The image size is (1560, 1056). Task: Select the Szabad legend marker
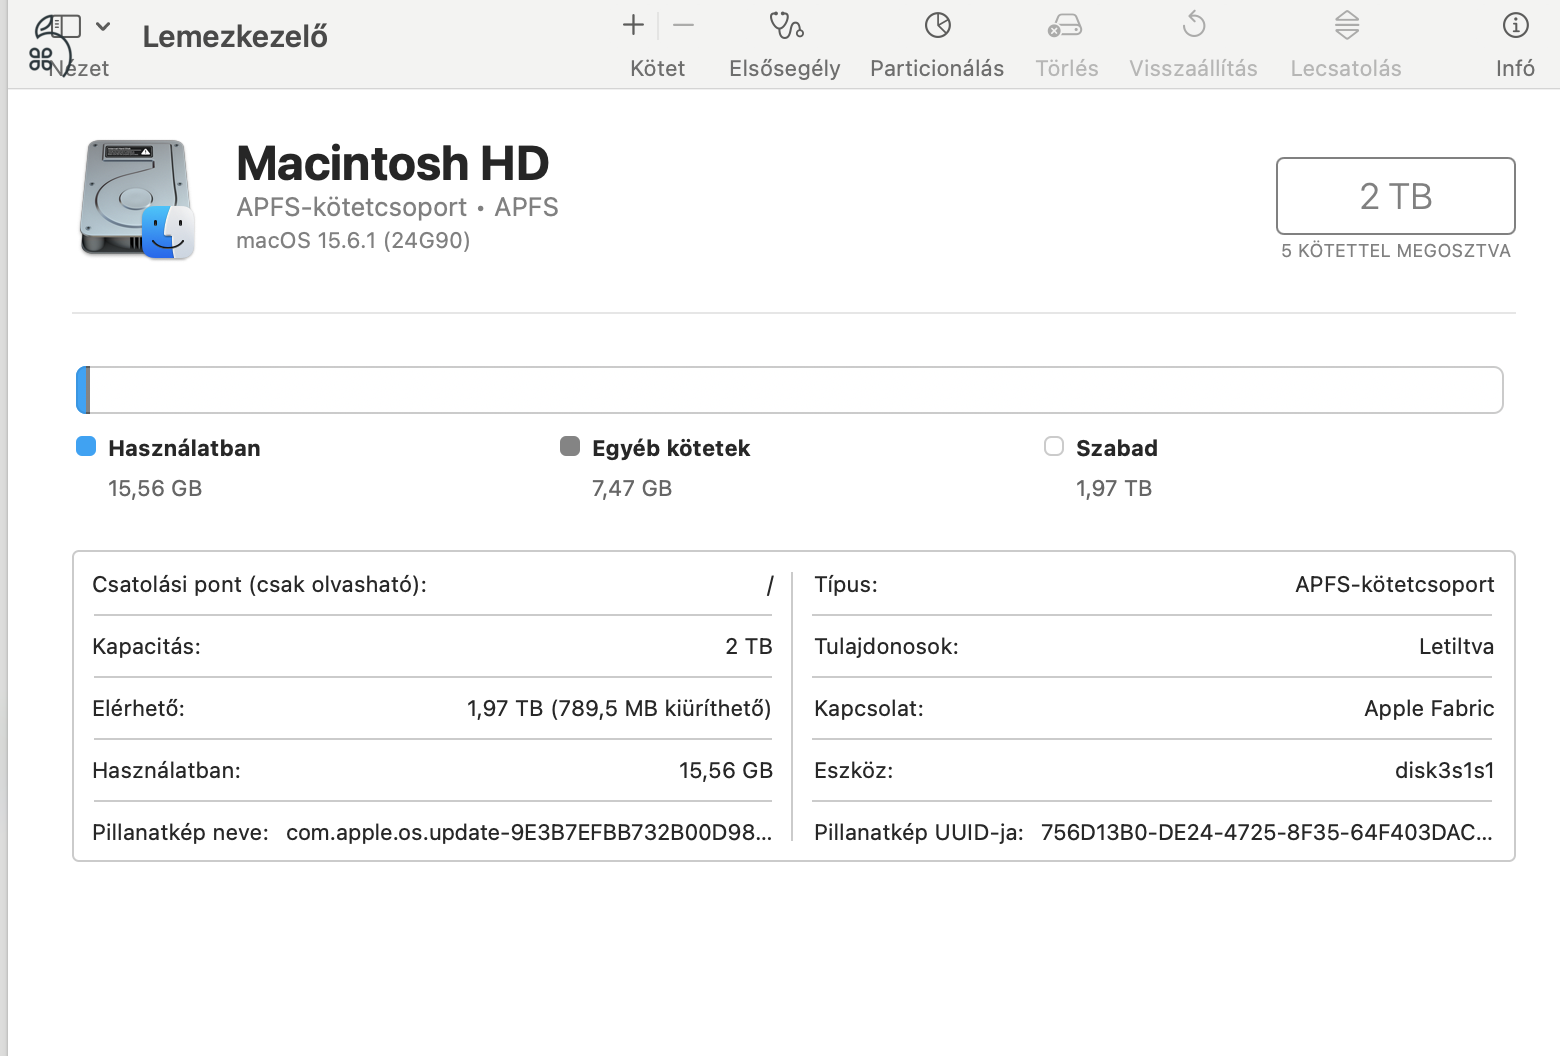[1053, 446]
